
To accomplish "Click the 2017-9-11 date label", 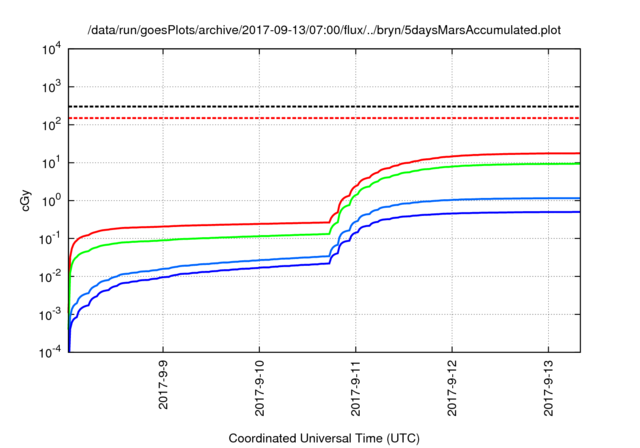I will coord(356,388).
